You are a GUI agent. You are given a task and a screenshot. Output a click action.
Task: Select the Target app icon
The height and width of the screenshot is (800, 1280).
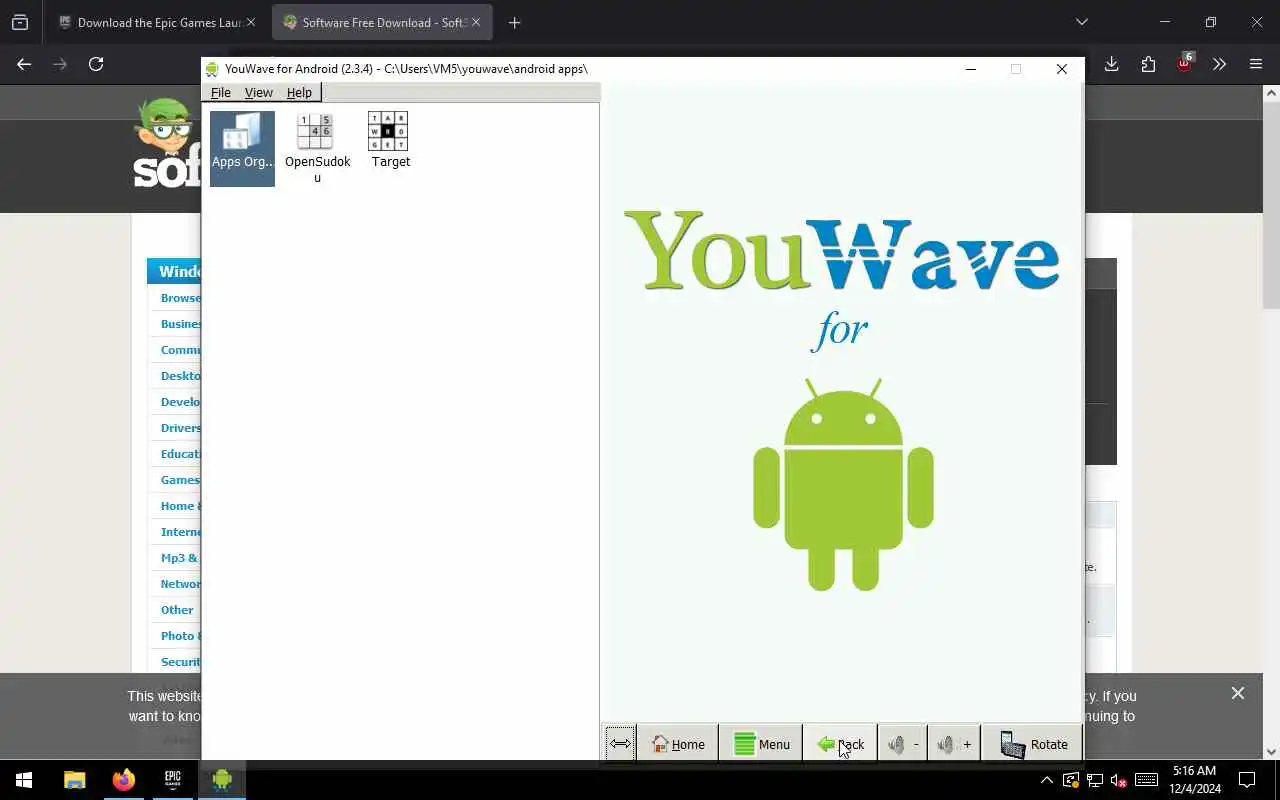coord(390,141)
